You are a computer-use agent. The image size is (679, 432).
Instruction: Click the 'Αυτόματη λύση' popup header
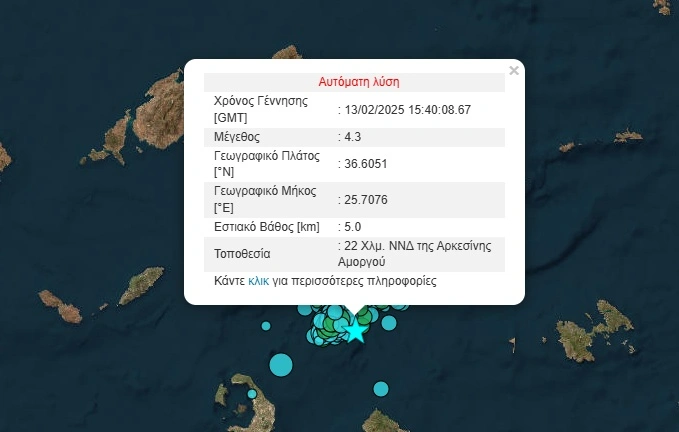click(x=358, y=82)
